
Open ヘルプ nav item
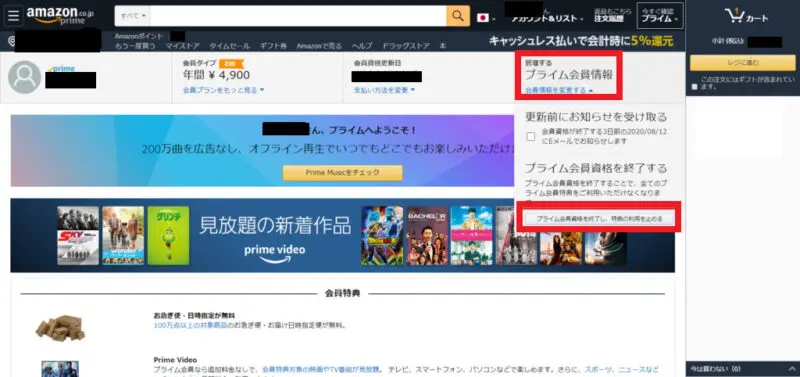pos(363,46)
